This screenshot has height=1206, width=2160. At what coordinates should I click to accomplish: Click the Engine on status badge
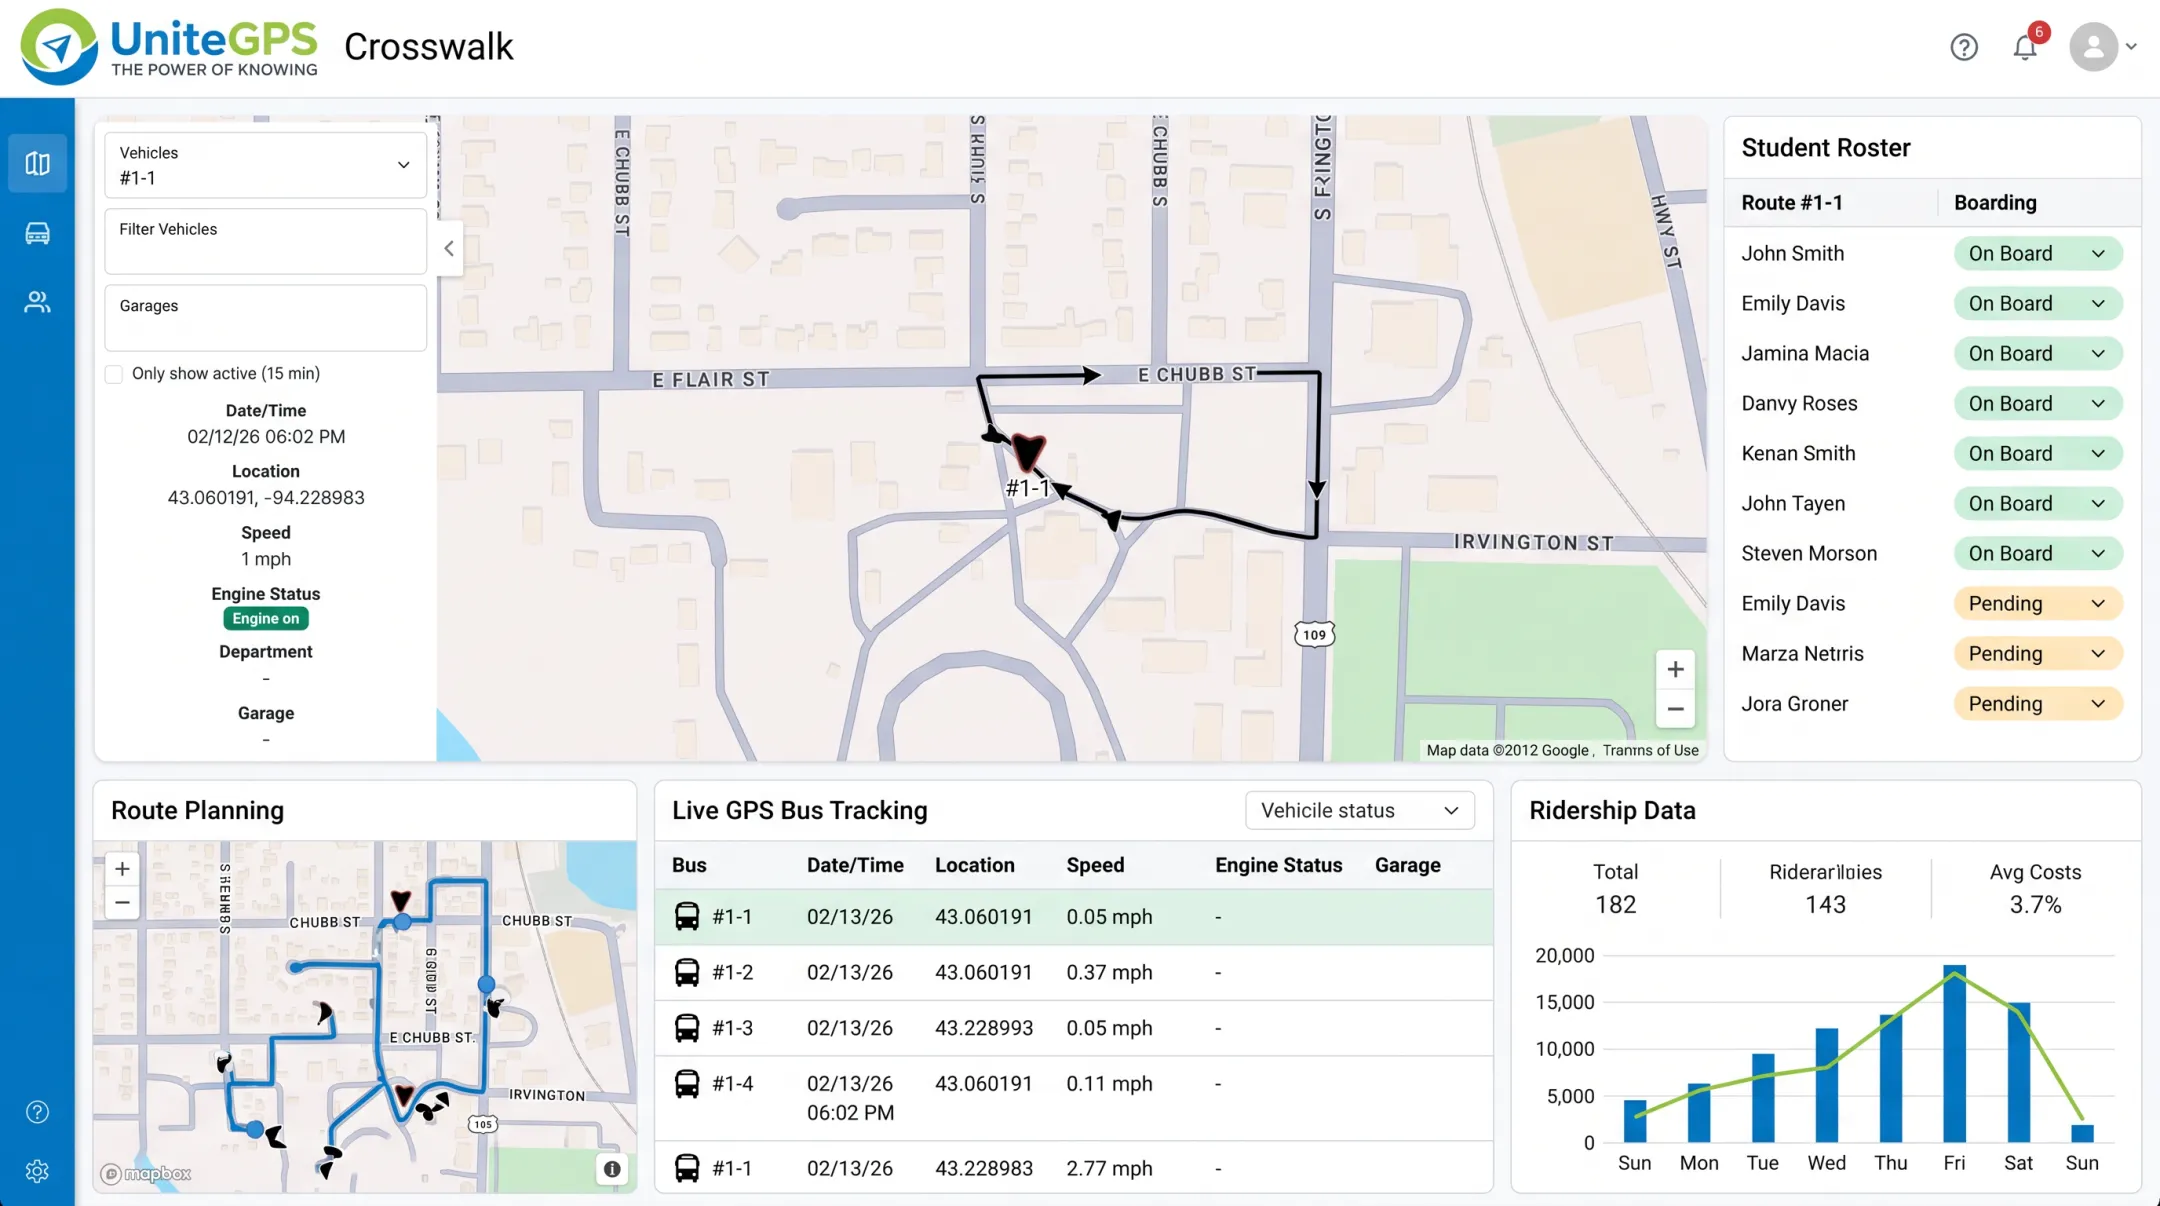(x=265, y=618)
